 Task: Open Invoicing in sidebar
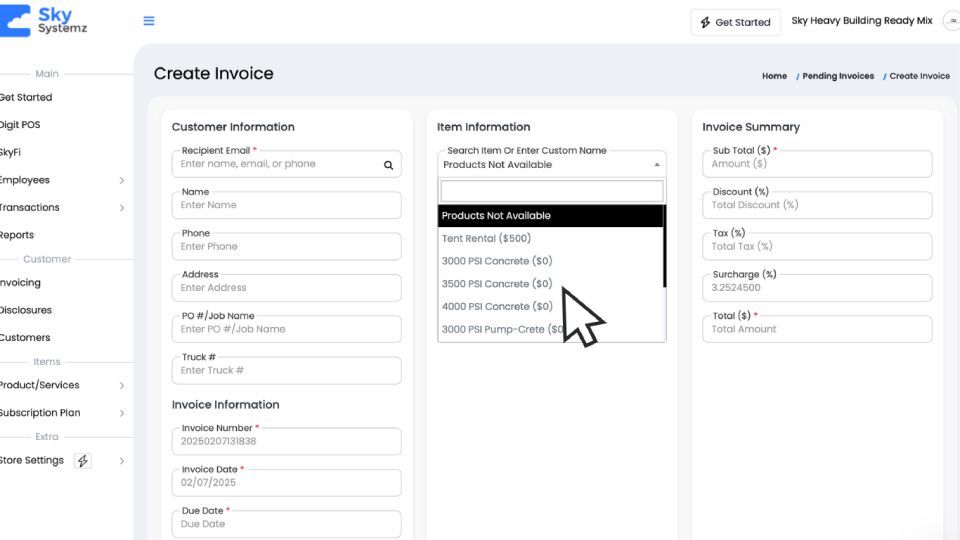20,283
